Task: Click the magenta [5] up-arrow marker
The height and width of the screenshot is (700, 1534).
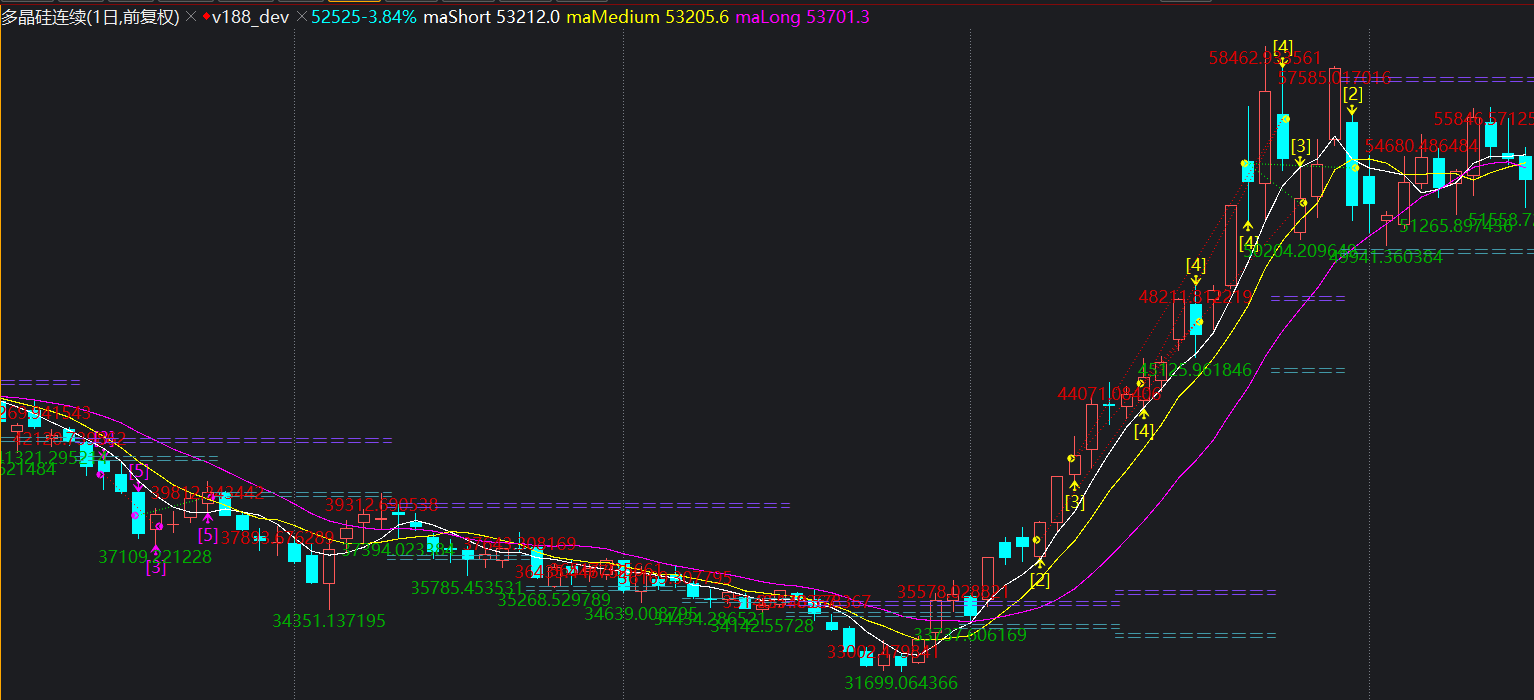Action: pos(207,534)
